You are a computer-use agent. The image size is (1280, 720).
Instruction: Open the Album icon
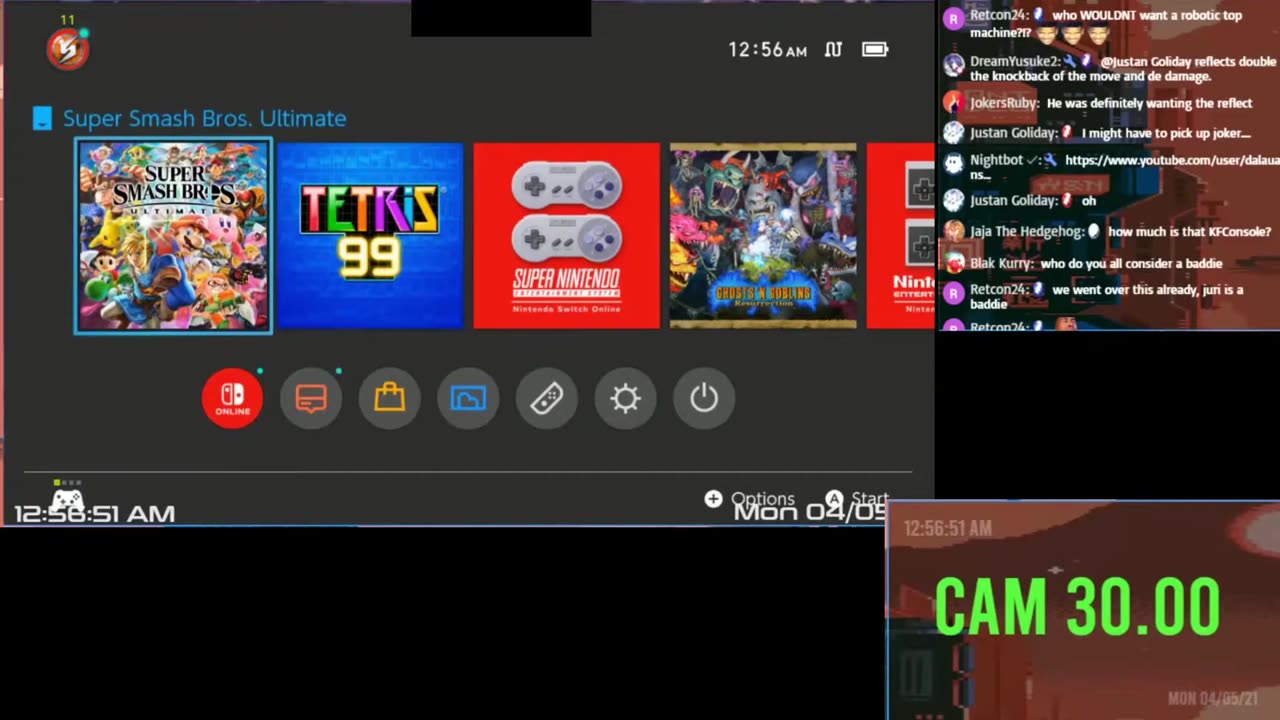point(468,398)
